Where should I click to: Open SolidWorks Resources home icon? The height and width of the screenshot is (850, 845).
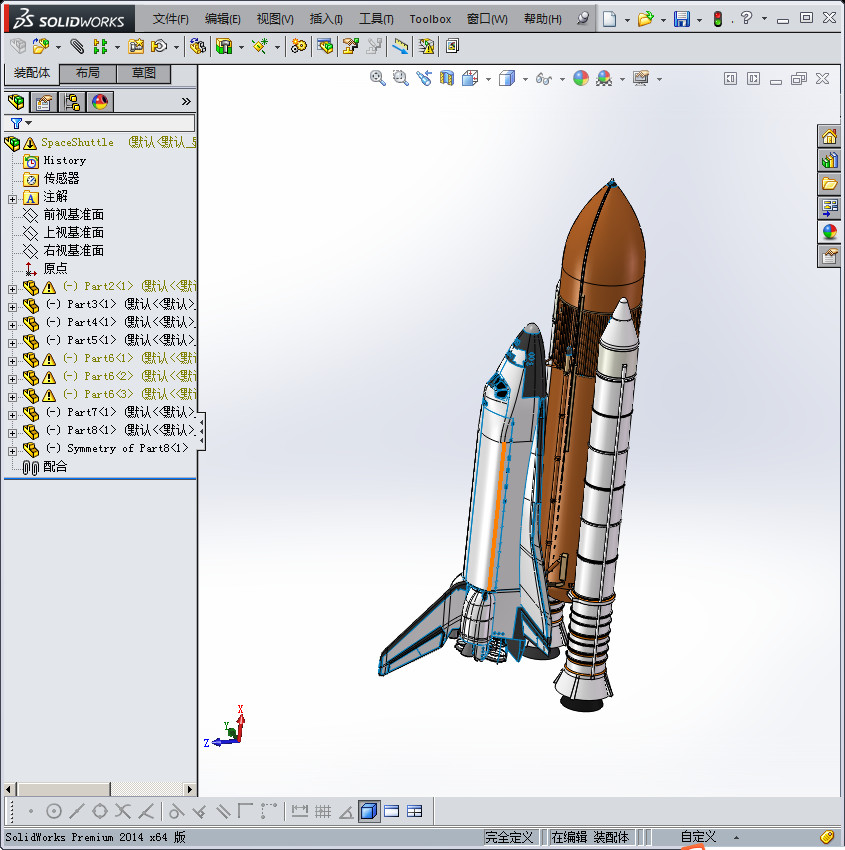[x=829, y=137]
